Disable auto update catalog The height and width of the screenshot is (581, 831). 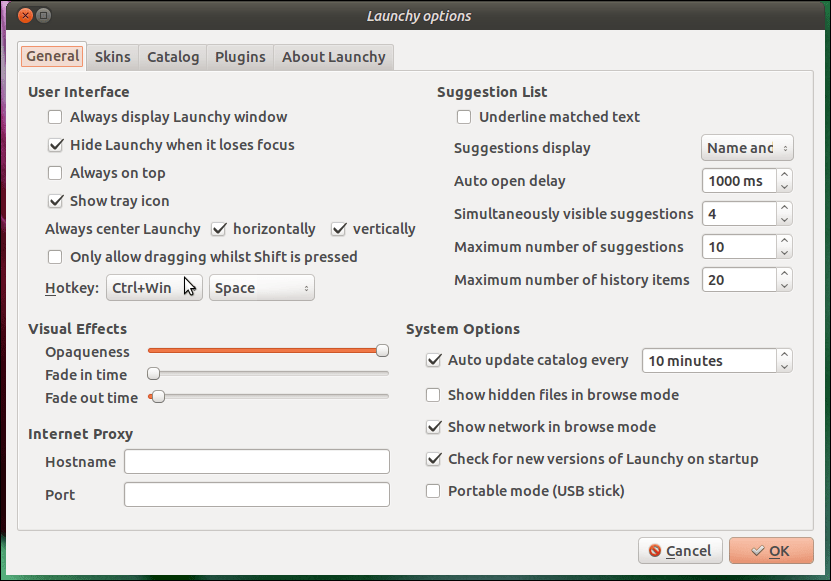pos(433,361)
